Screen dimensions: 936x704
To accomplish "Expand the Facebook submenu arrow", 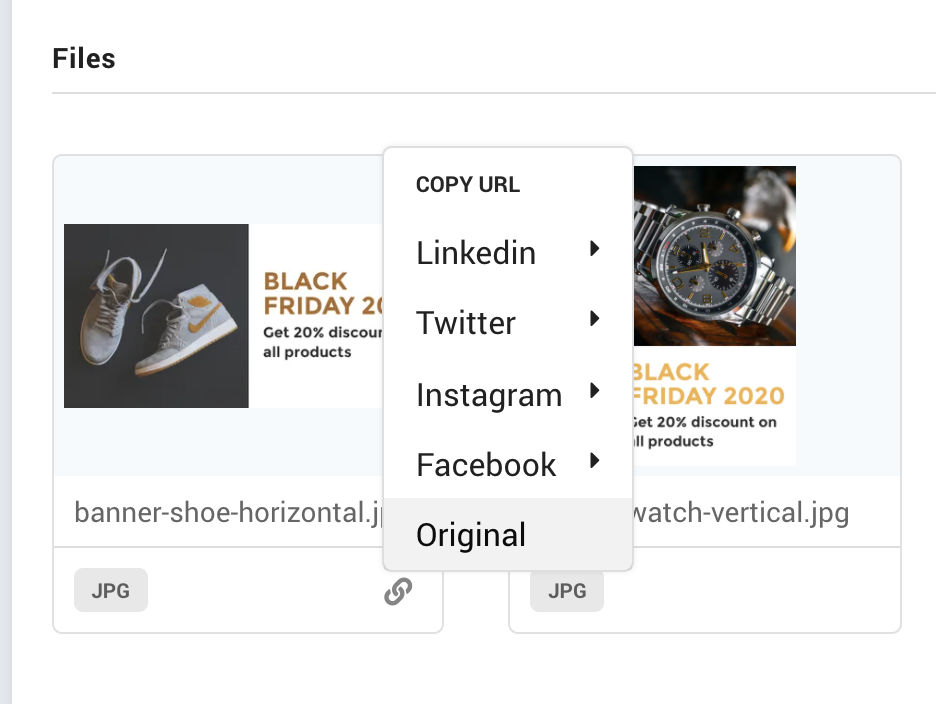I will coord(594,462).
